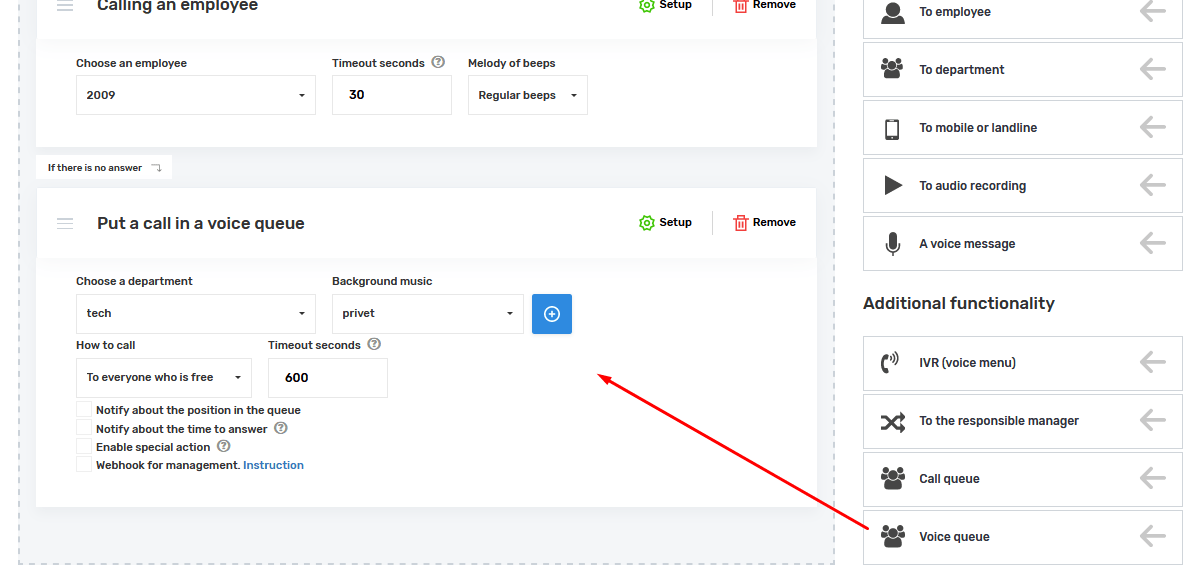Open the webhook Instruction link
Viewport: 1202px width, 581px height.
point(273,465)
